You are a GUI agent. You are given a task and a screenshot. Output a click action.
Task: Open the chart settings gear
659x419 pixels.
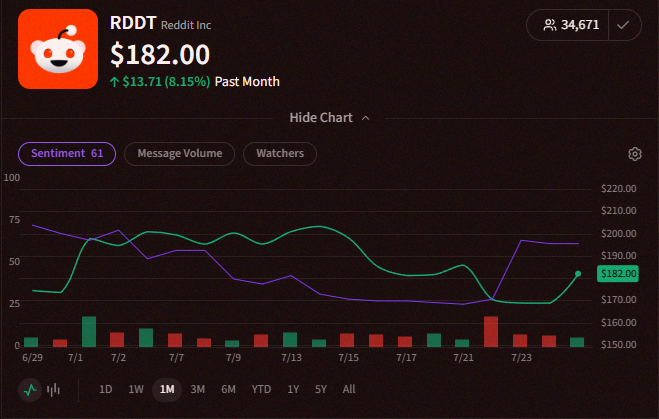[635, 154]
